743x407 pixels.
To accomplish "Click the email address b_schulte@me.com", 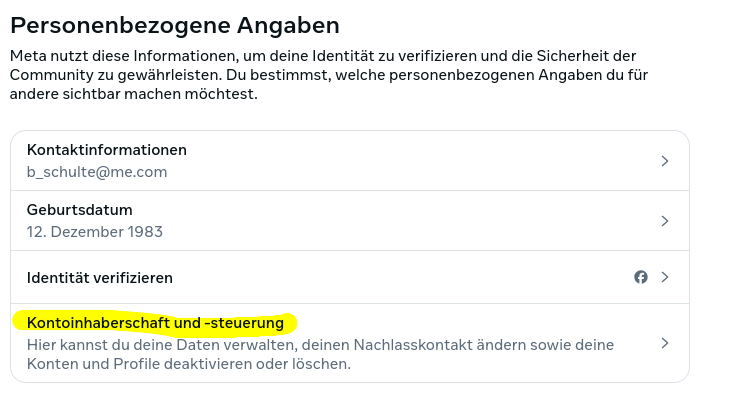I will tap(97, 172).
